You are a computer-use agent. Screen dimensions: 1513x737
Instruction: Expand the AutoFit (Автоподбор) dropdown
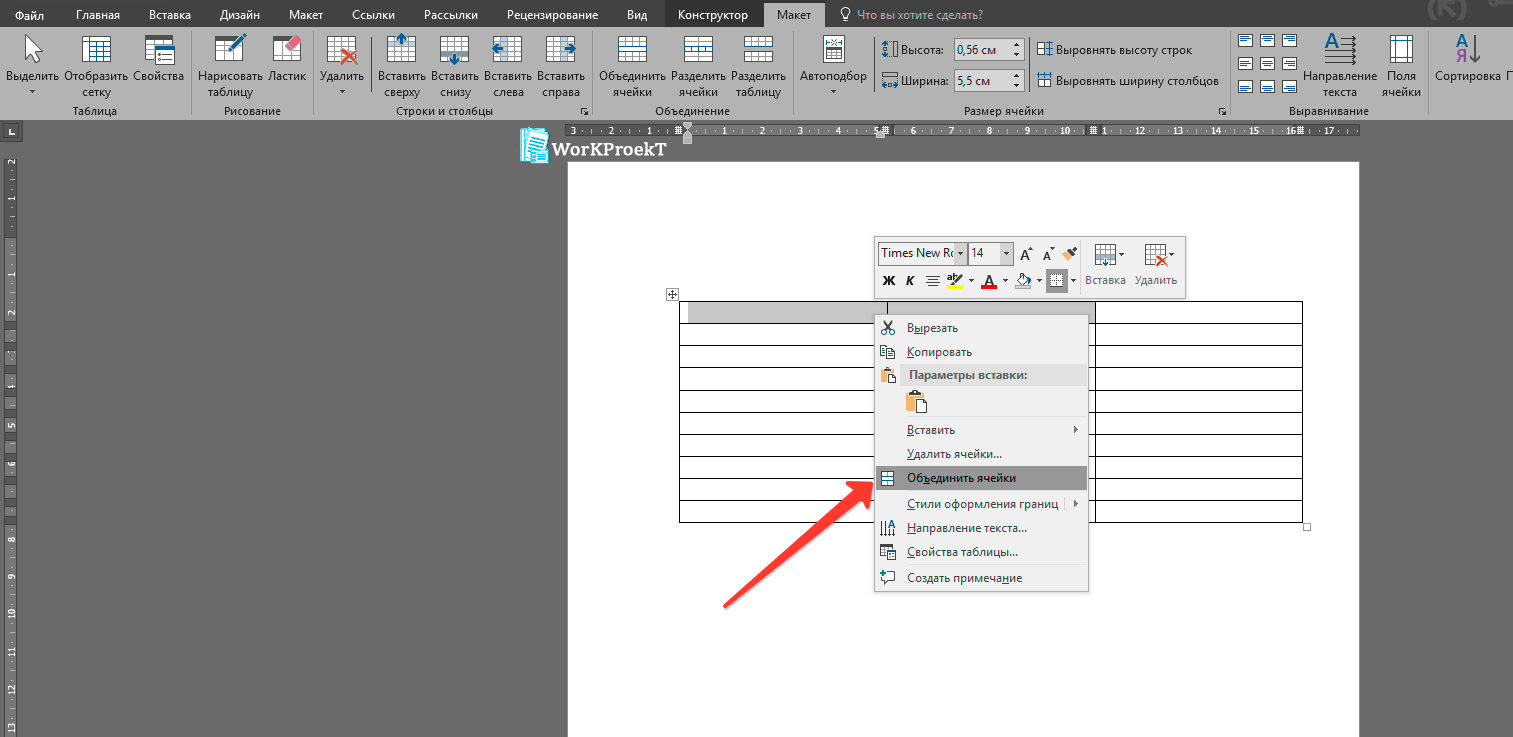(x=833, y=92)
